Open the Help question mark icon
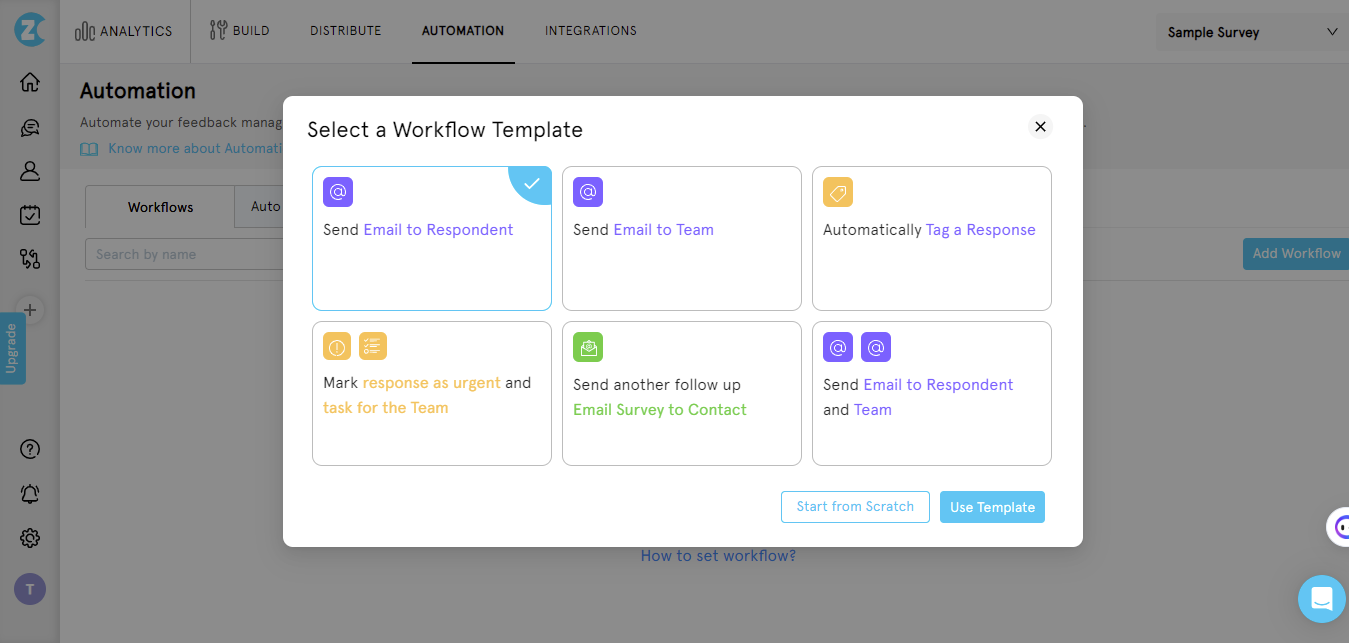 point(30,449)
